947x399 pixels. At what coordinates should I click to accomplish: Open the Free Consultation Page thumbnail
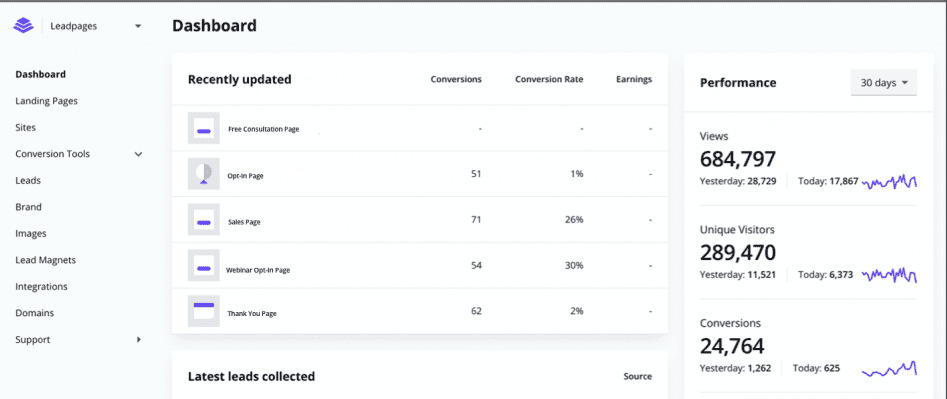204,128
